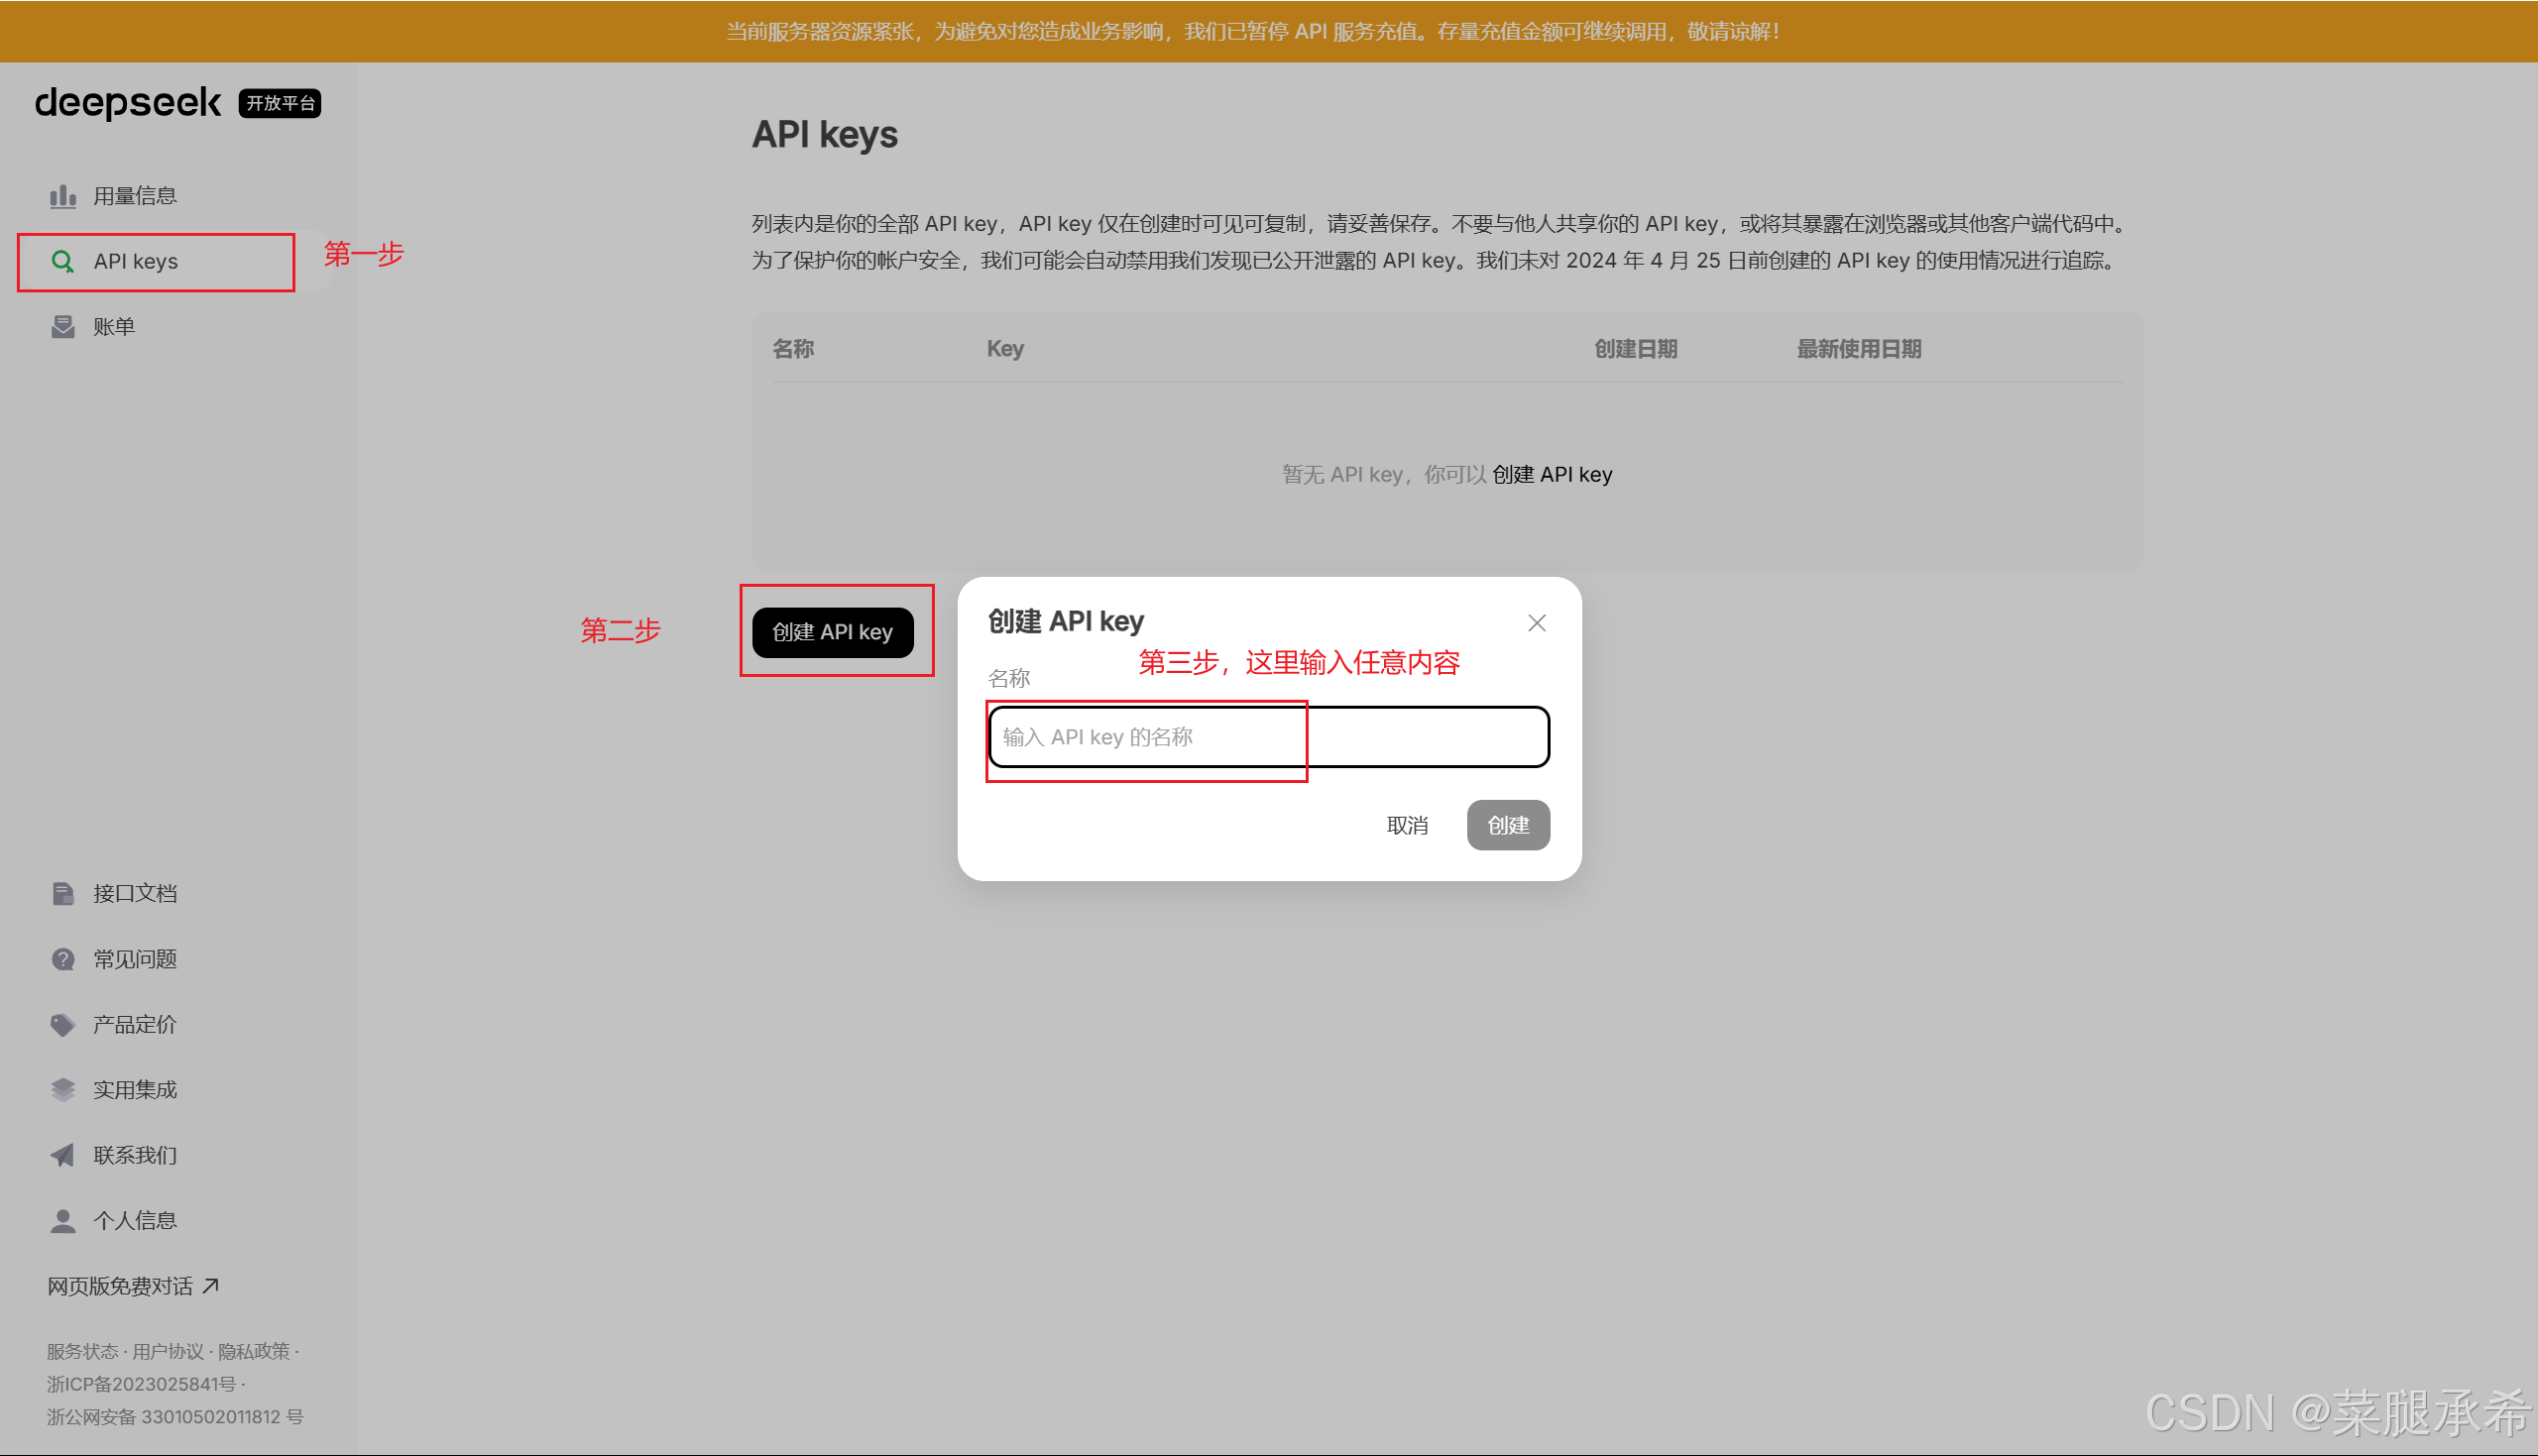The height and width of the screenshot is (1456, 2538).
Task: Click the 名称 column header
Action: (x=793, y=349)
